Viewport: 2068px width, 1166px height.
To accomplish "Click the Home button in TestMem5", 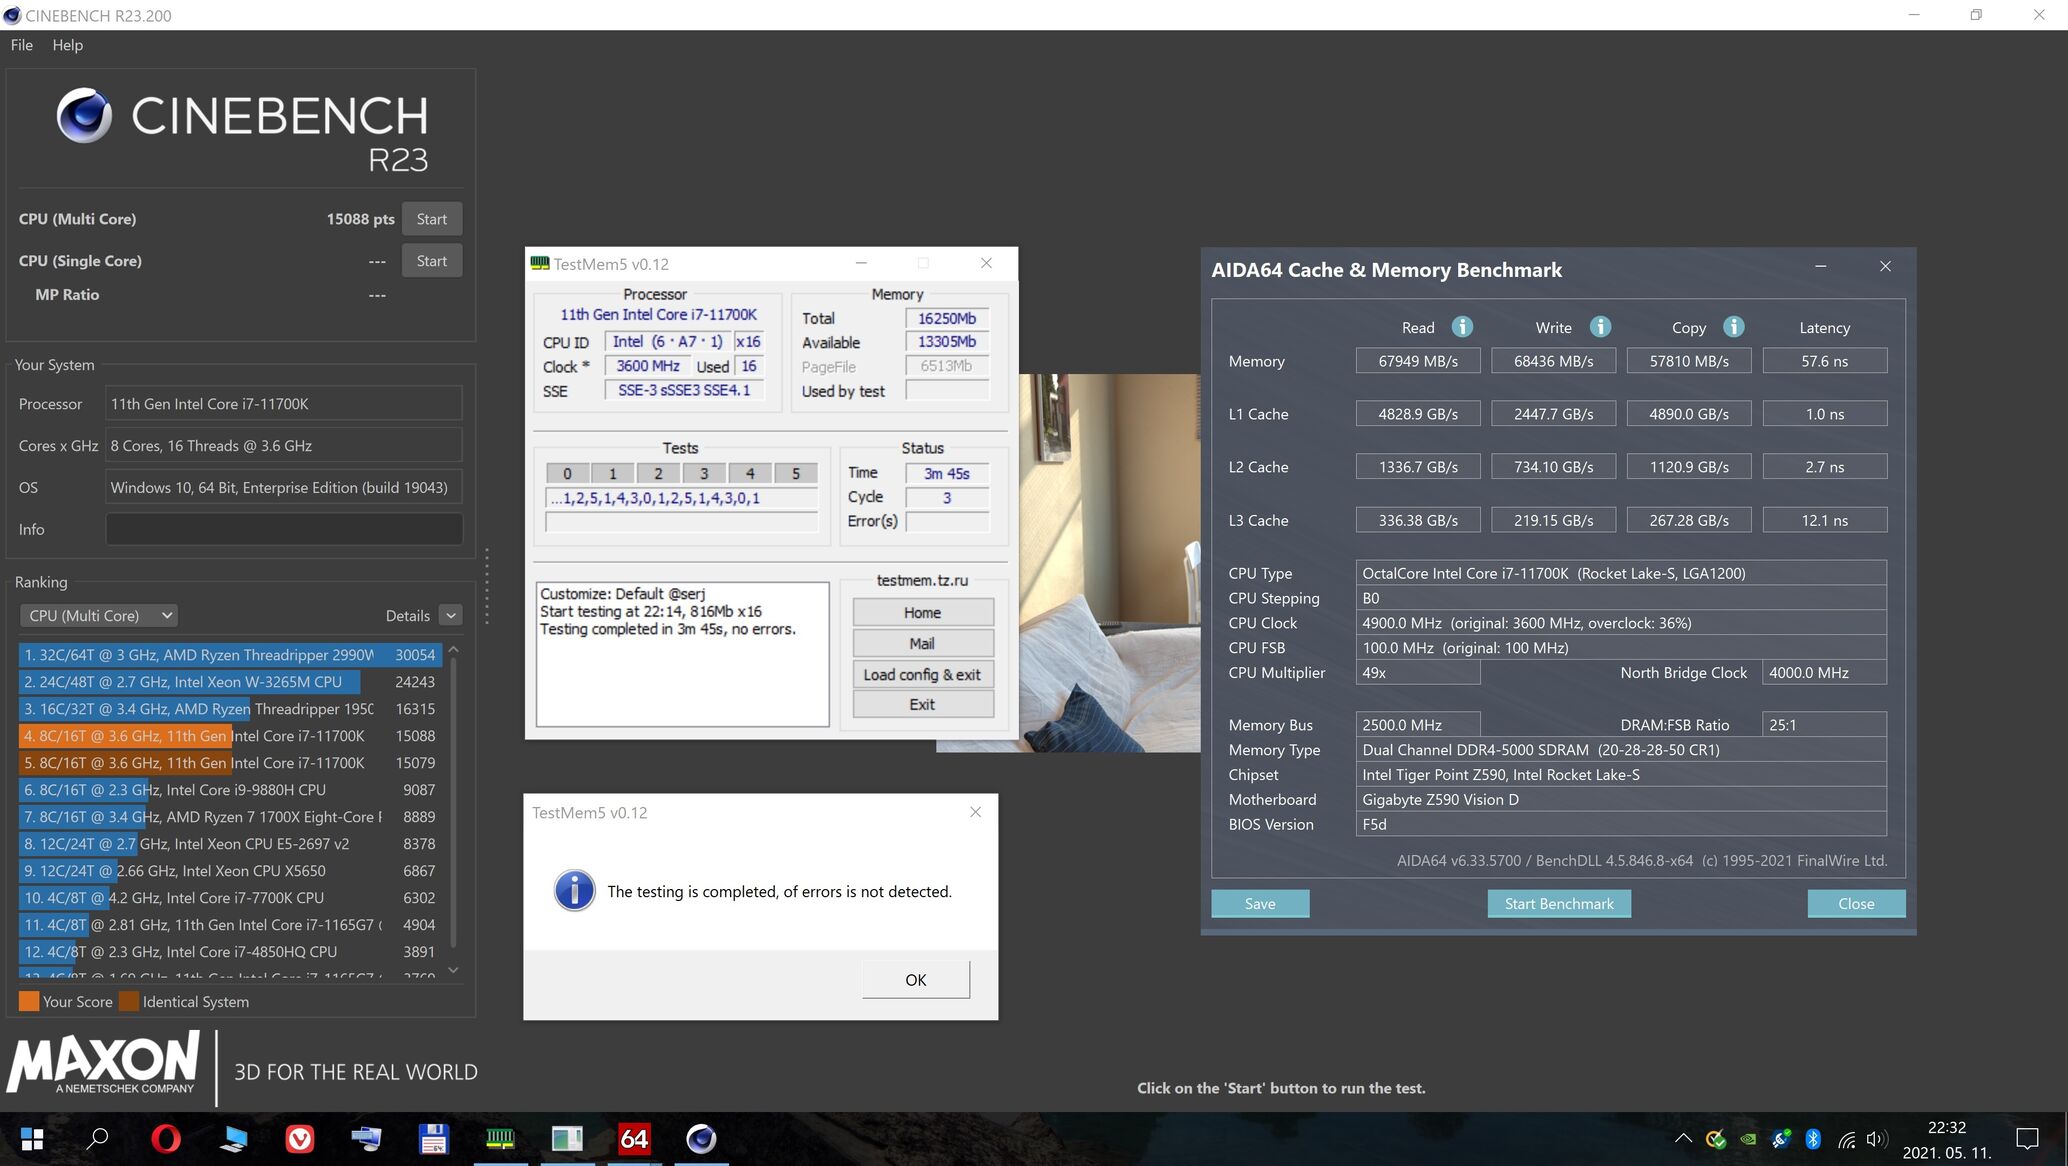I will (922, 612).
